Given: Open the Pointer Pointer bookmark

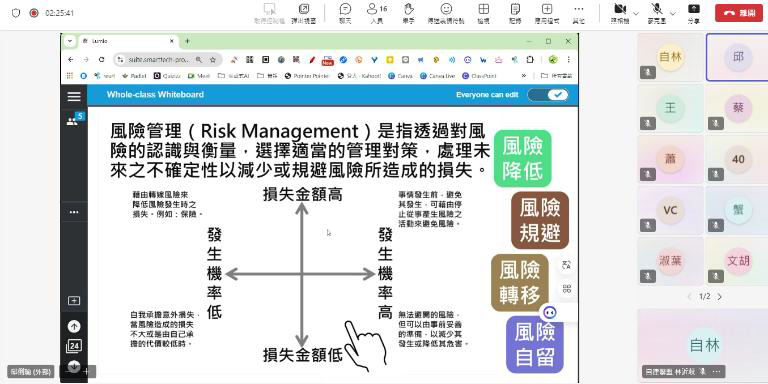Looking at the screenshot, I should click(x=307, y=76).
